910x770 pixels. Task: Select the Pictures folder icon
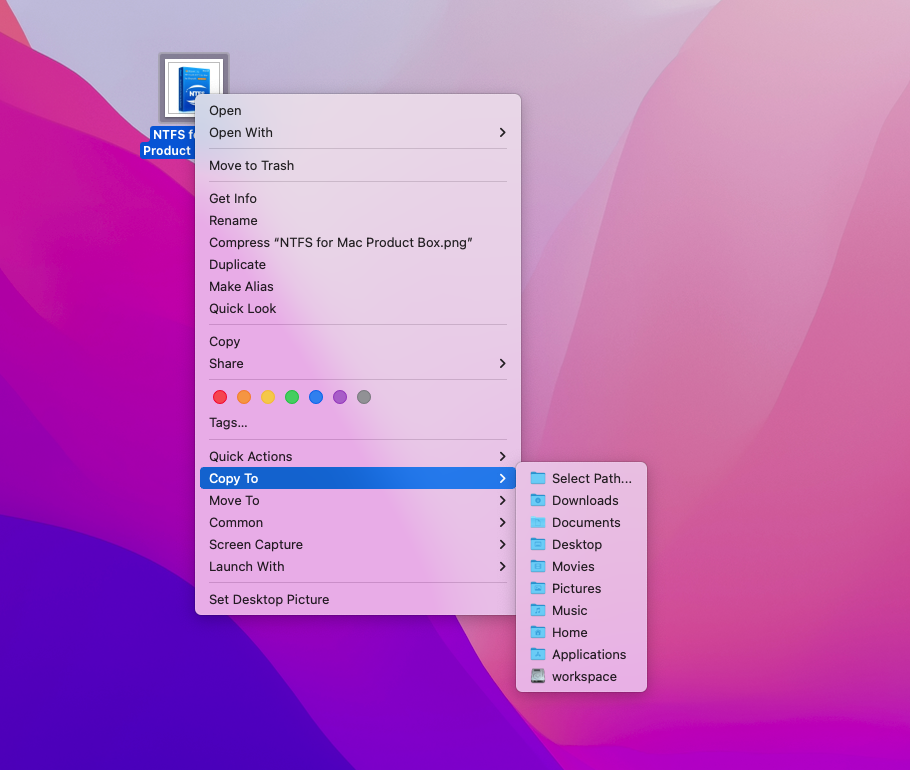[x=538, y=588]
